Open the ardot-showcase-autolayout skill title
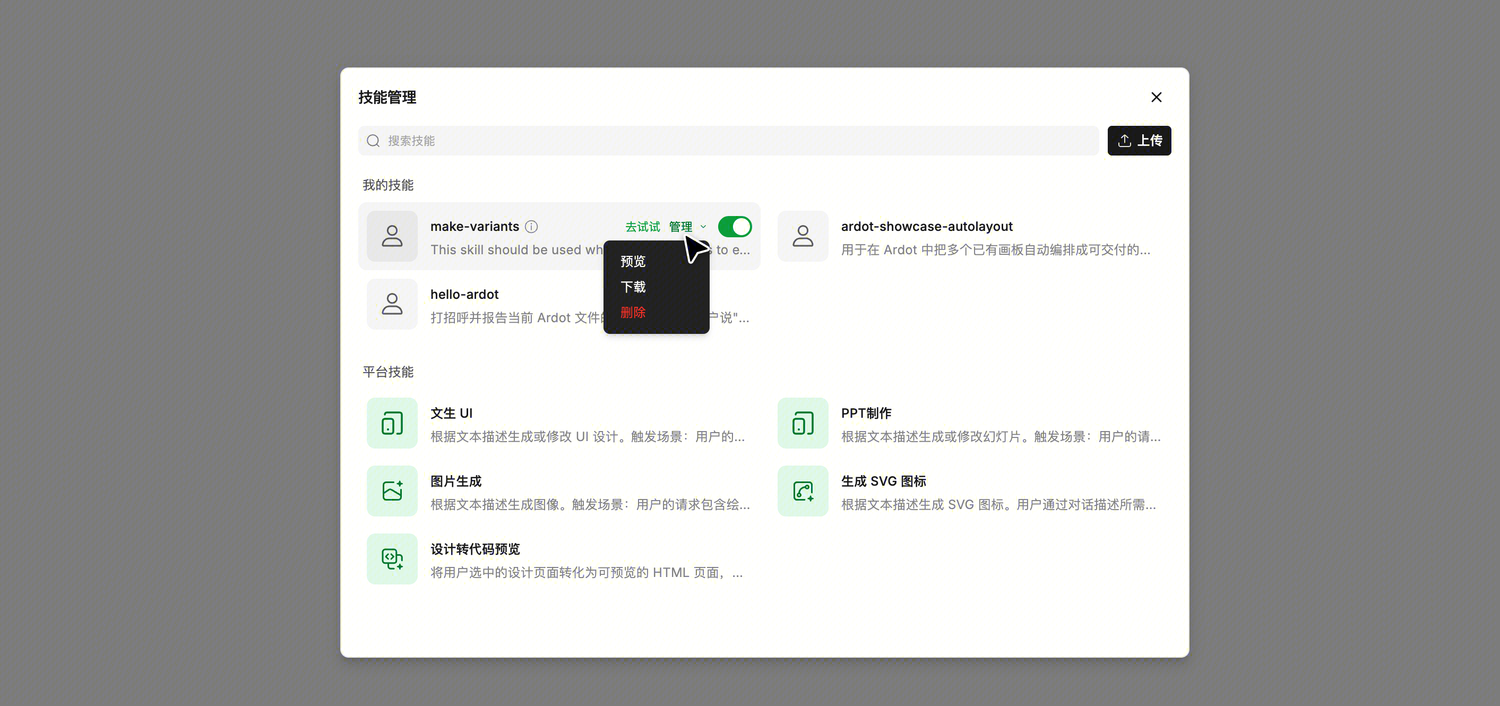 click(927, 227)
